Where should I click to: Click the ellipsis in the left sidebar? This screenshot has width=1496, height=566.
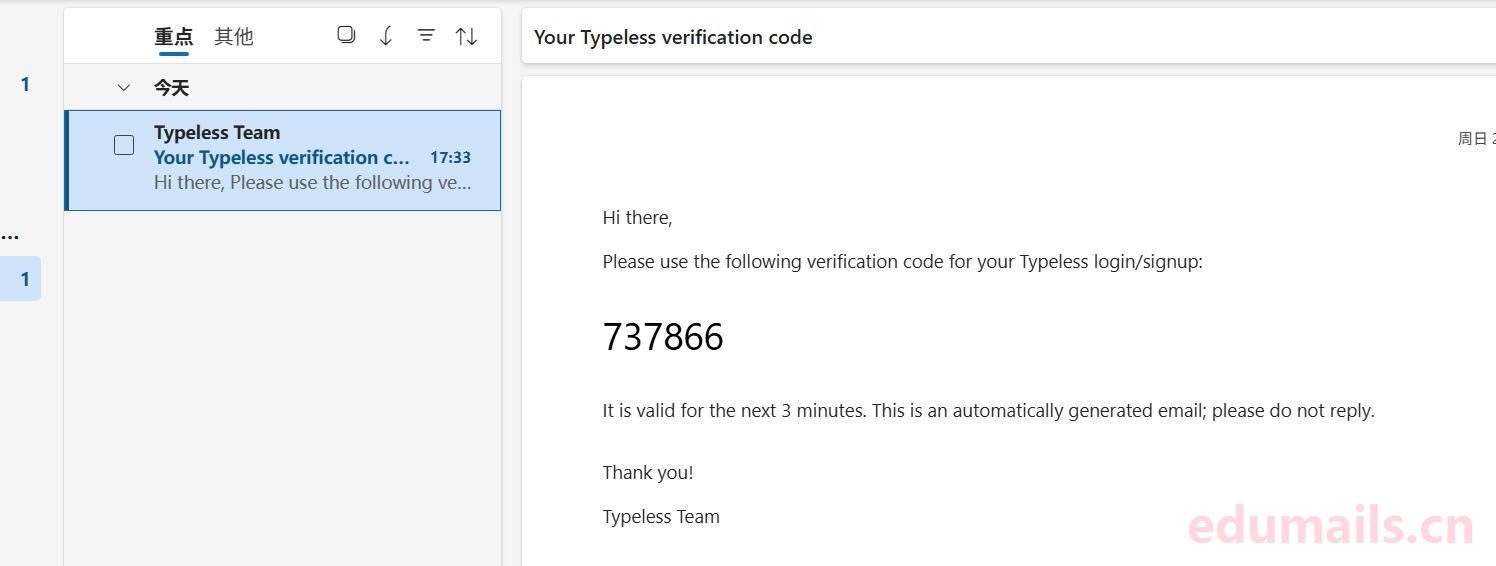click(x=10, y=236)
